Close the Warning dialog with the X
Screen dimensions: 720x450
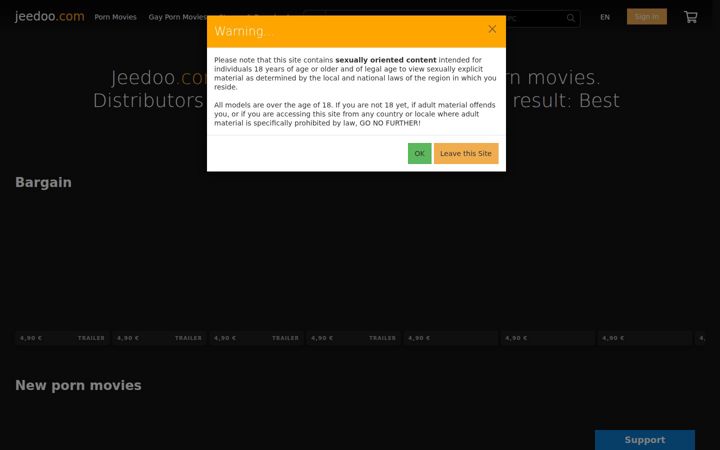point(492,29)
